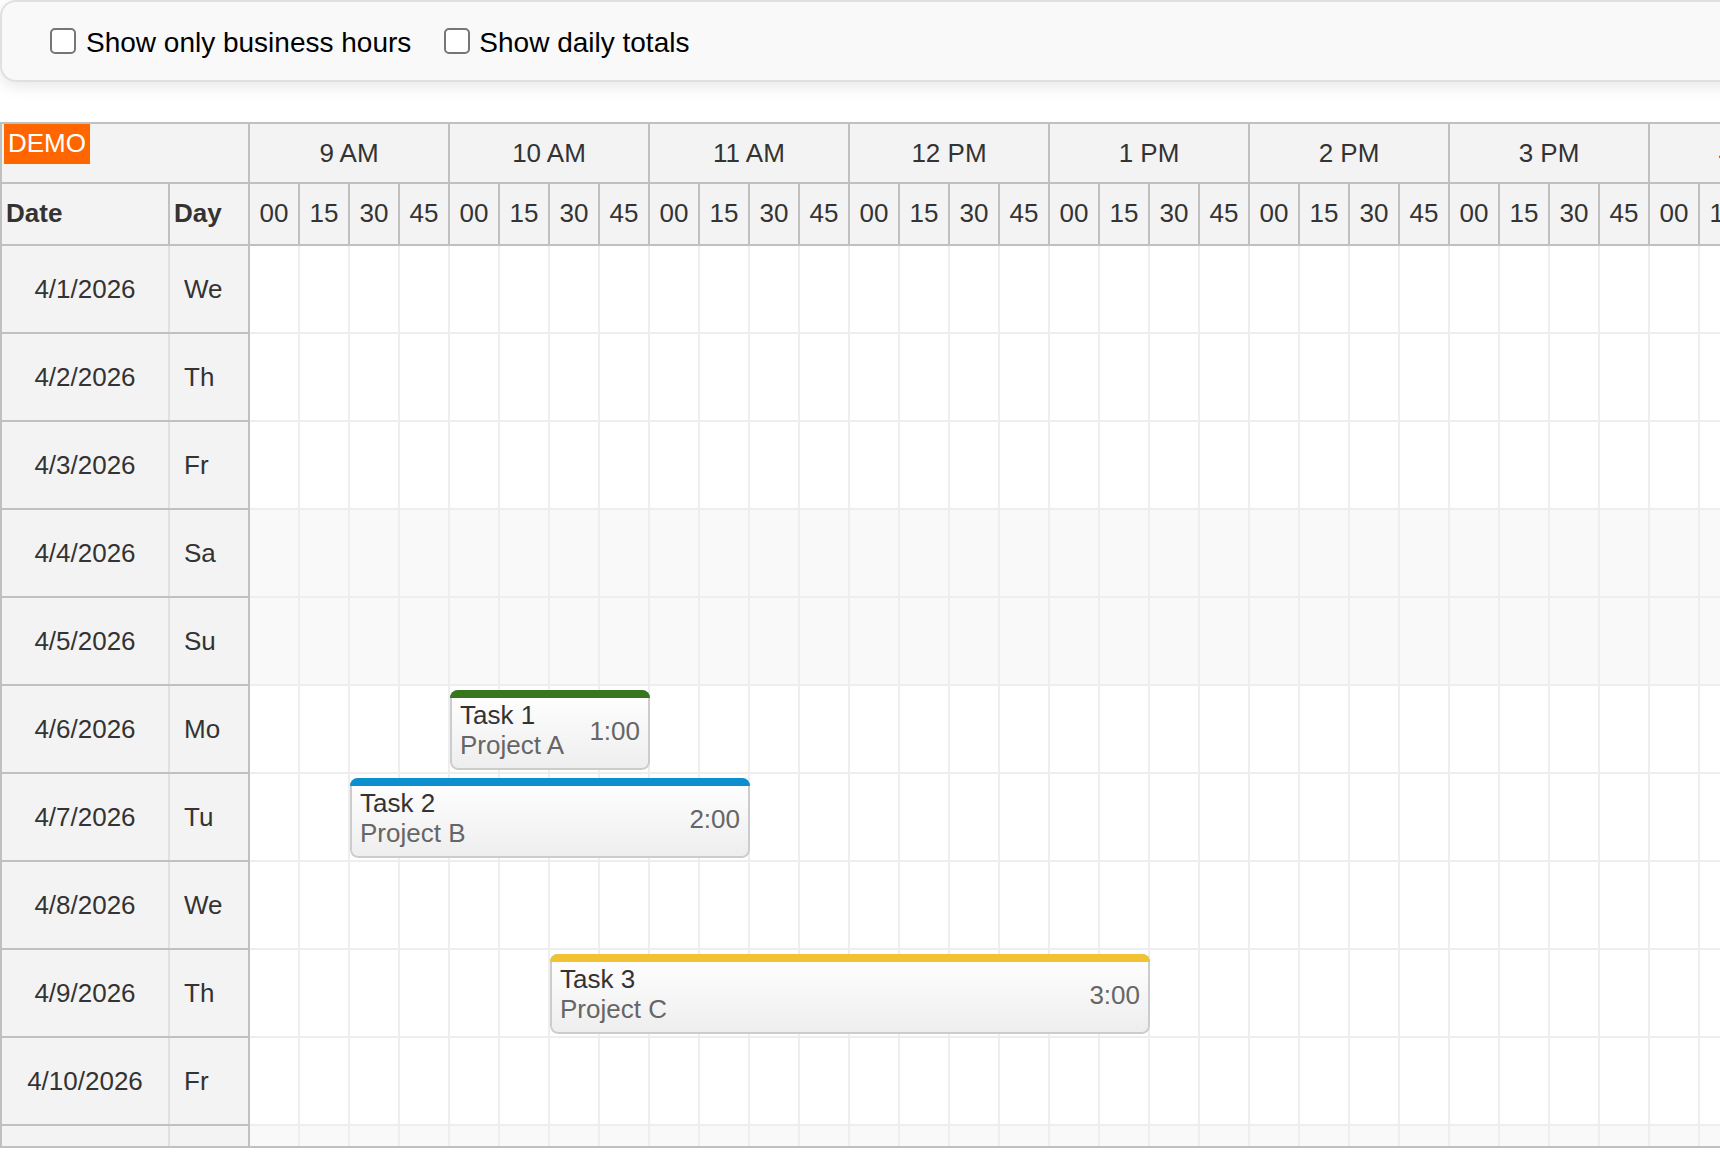Click the 9 AM column header

(348, 153)
